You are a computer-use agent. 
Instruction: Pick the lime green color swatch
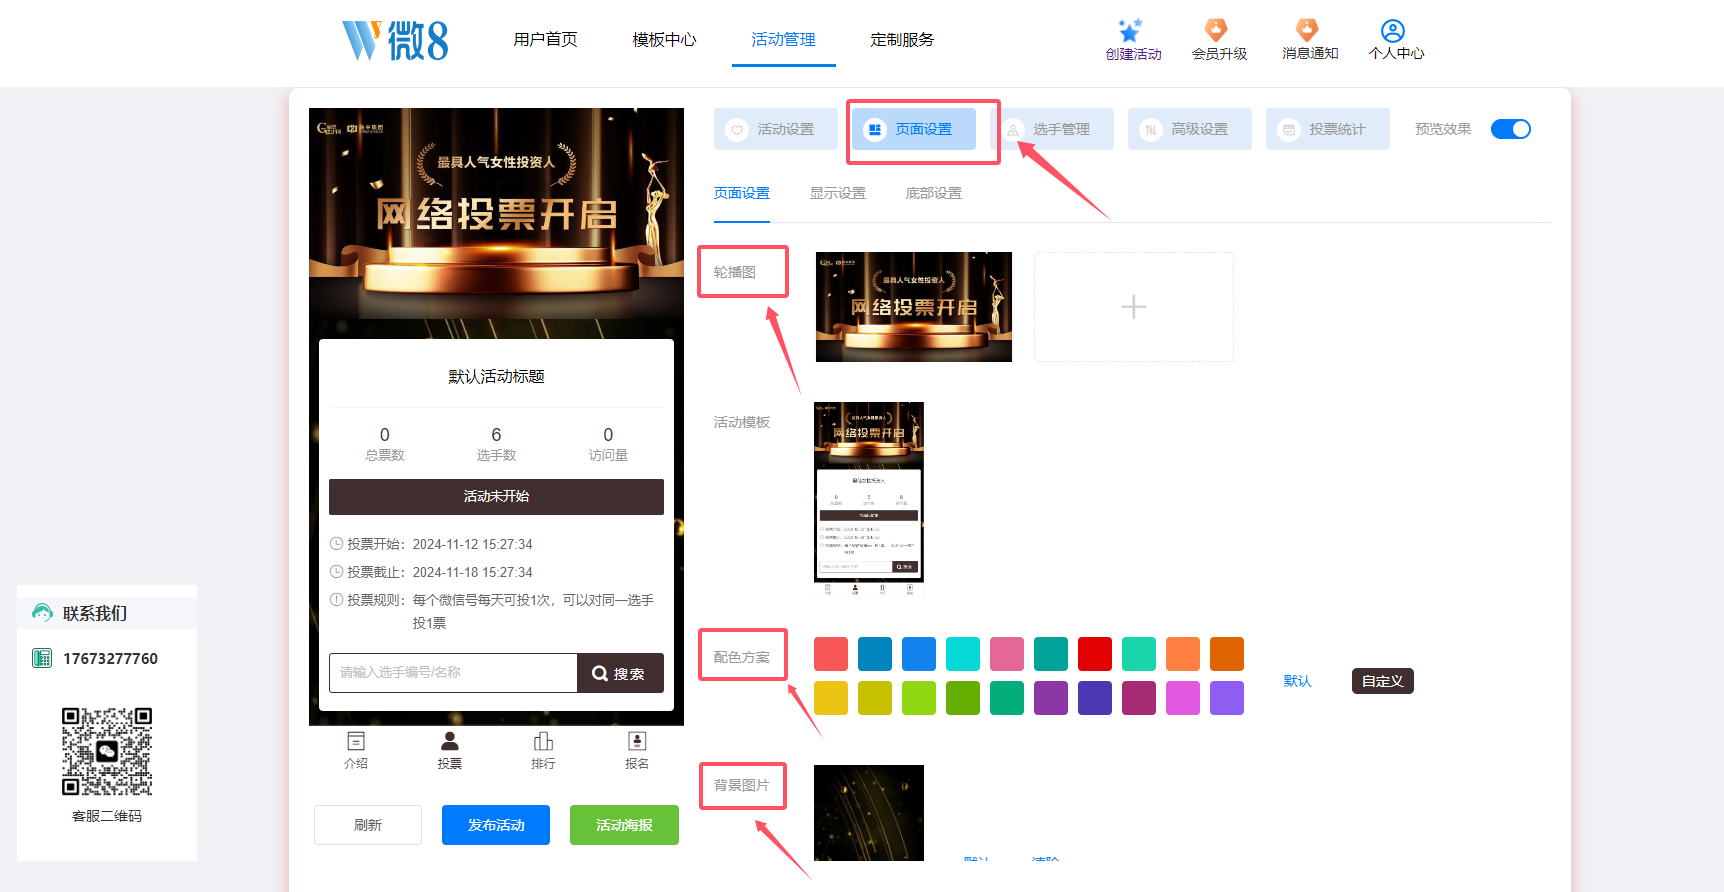pyautogui.click(x=919, y=698)
